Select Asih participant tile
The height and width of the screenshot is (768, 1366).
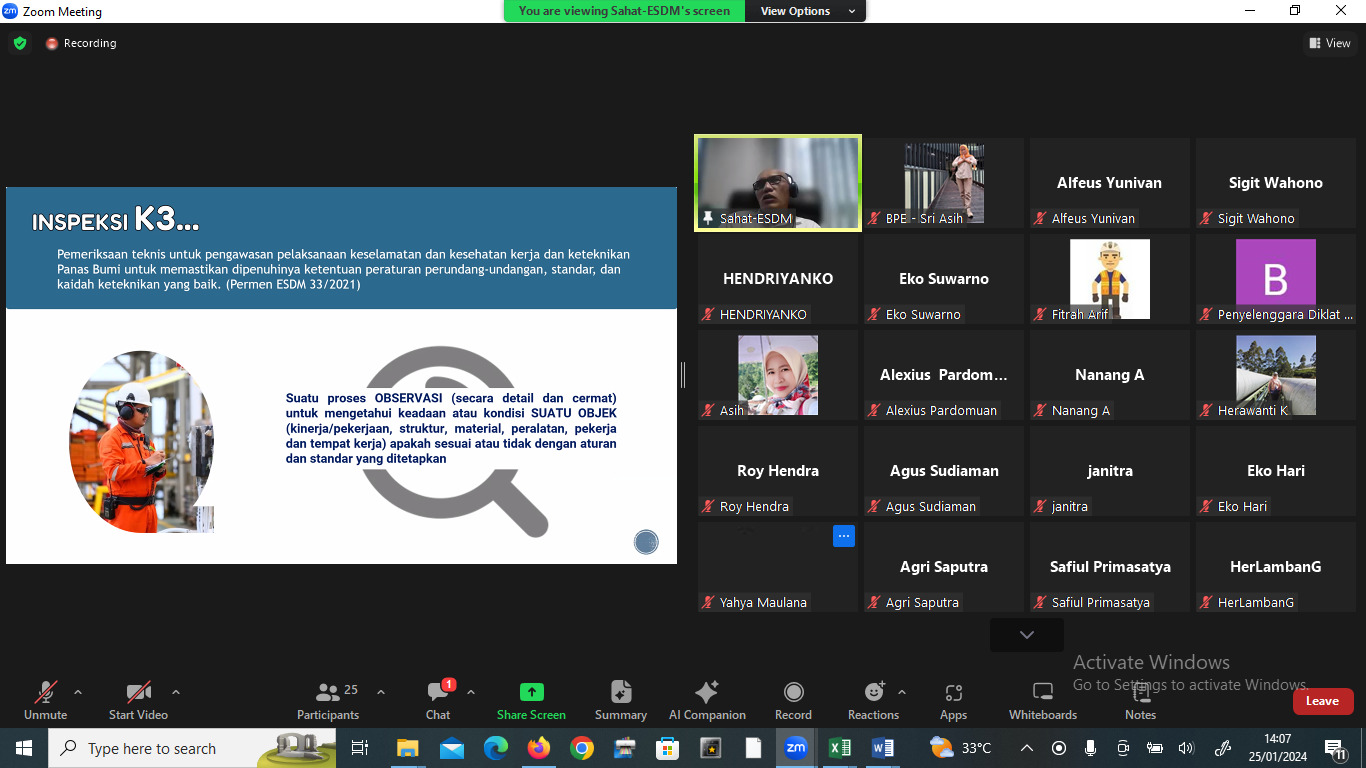tap(778, 375)
